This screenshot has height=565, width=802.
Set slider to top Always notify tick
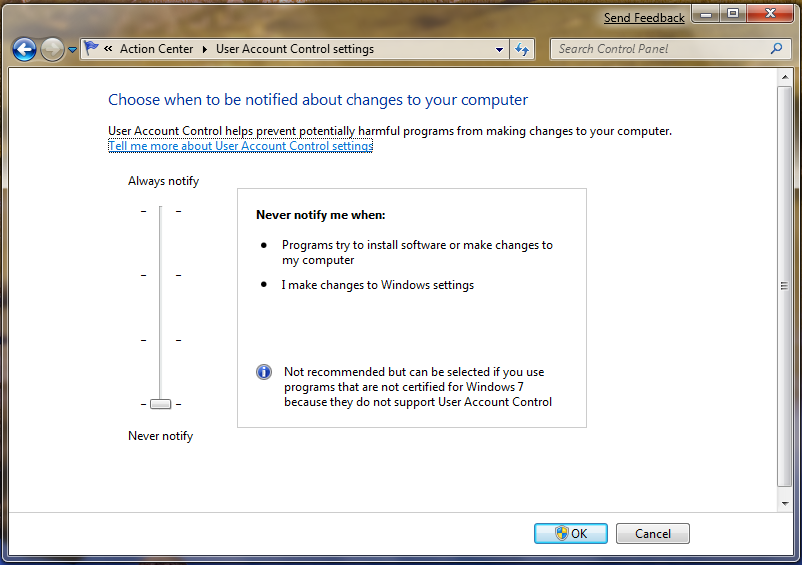[160, 211]
